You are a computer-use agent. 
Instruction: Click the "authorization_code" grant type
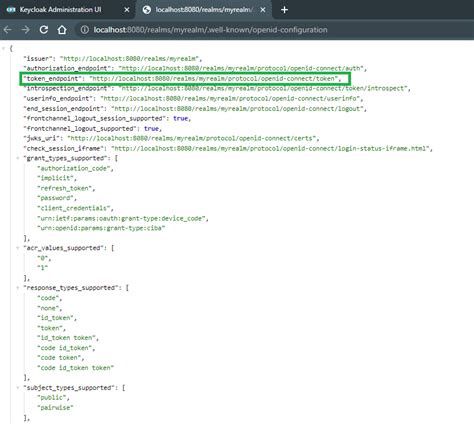point(74,168)
